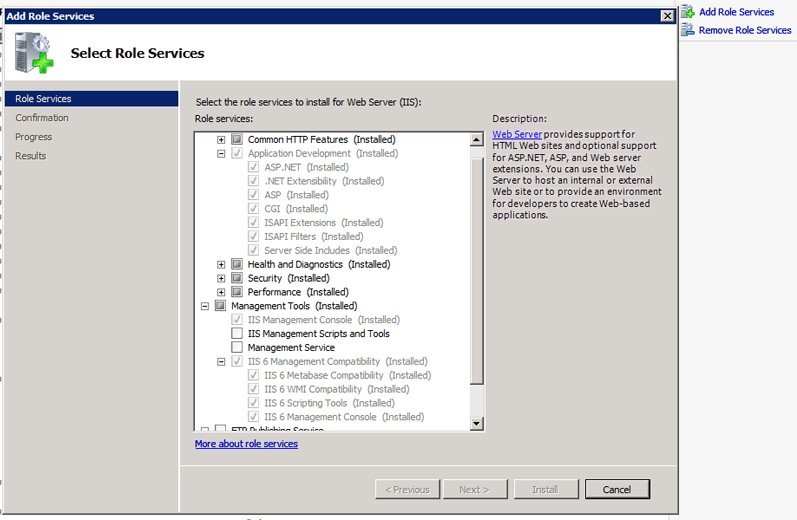797x520 pixels.
Task: Check IIS Management Scripts and Tools
Action: coord(237,333)
